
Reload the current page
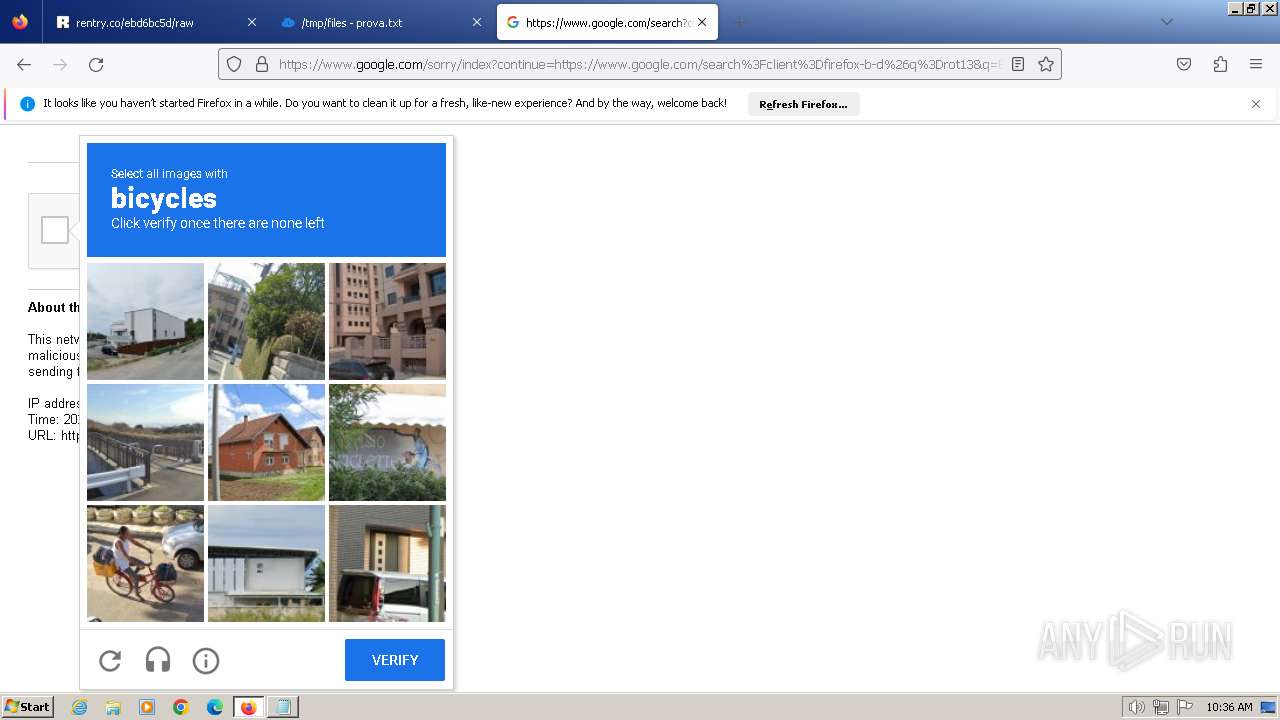click(x=96, y=64)
